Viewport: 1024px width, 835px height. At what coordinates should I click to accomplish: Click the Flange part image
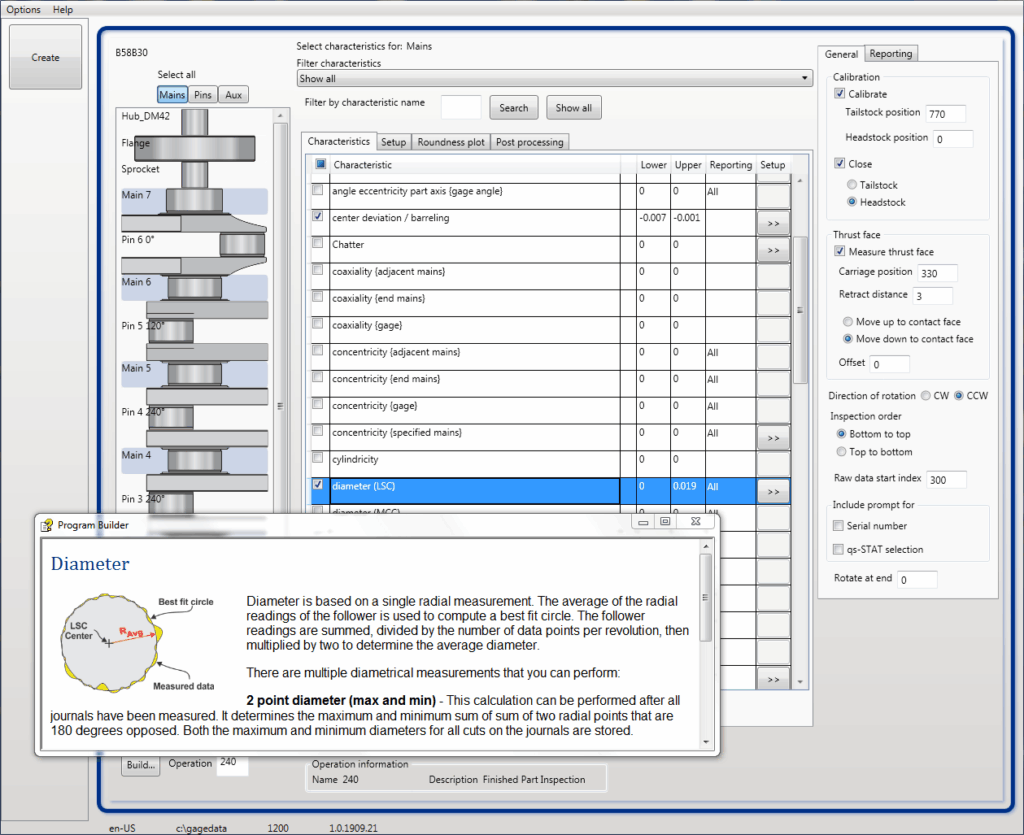(x=194, y=147)
